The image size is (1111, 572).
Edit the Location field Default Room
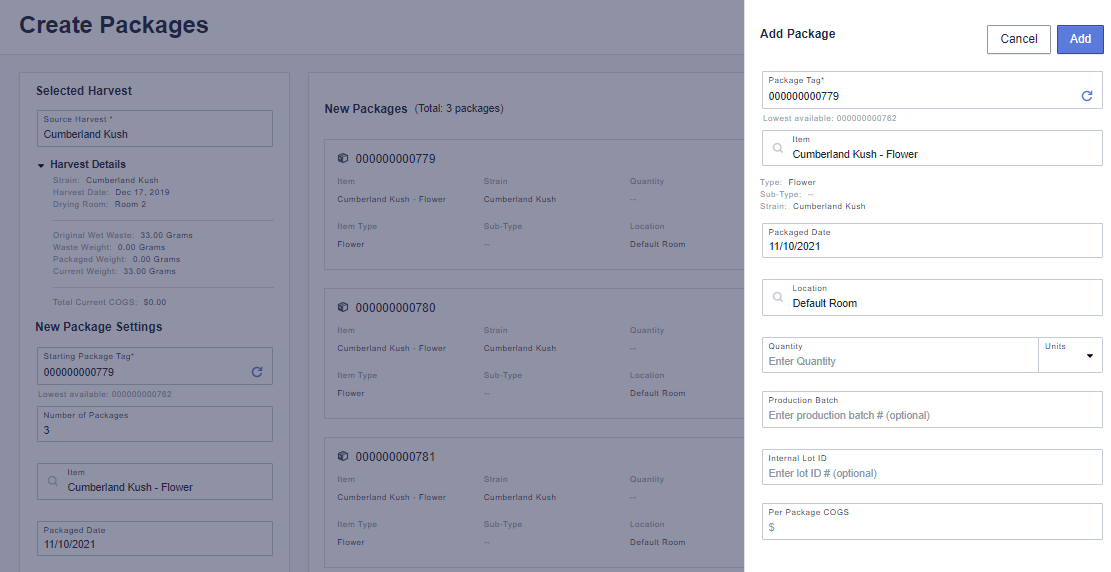coord(932,297)
